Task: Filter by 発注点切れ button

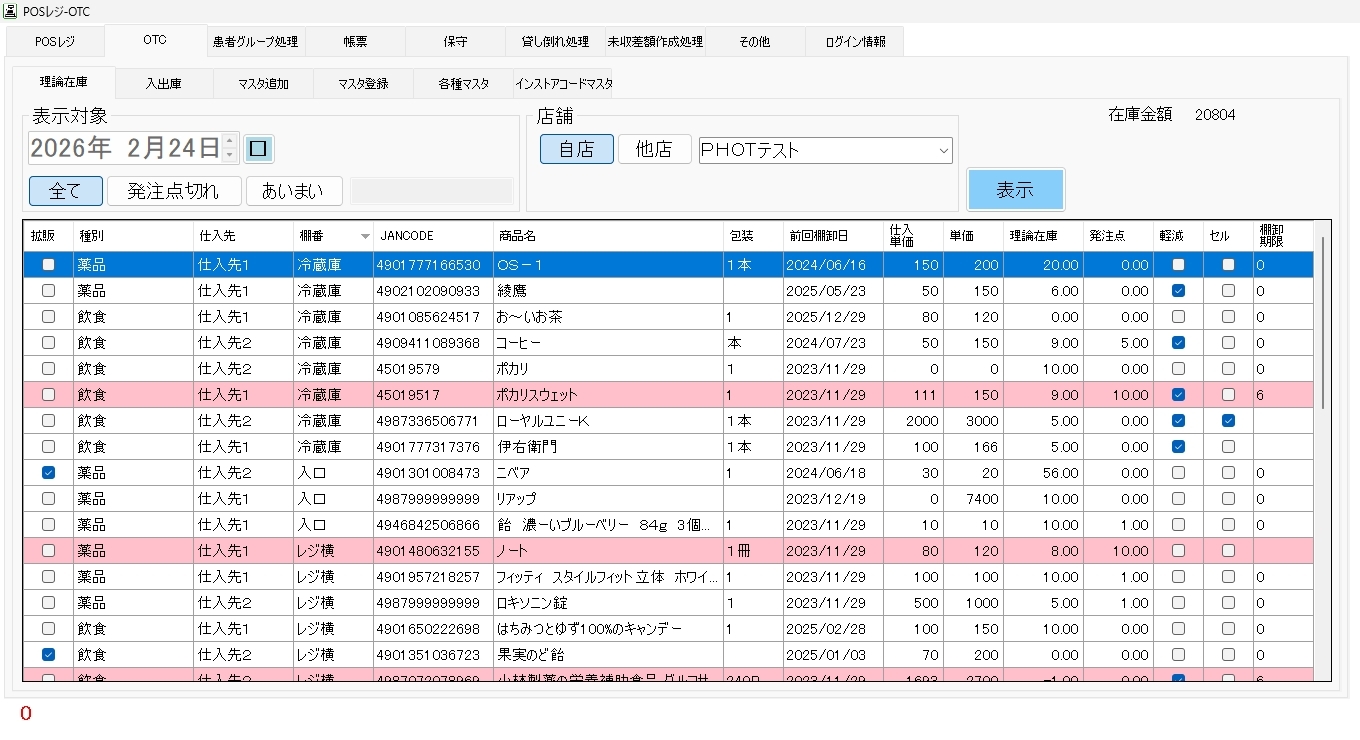Action: [x=174, y=191]
